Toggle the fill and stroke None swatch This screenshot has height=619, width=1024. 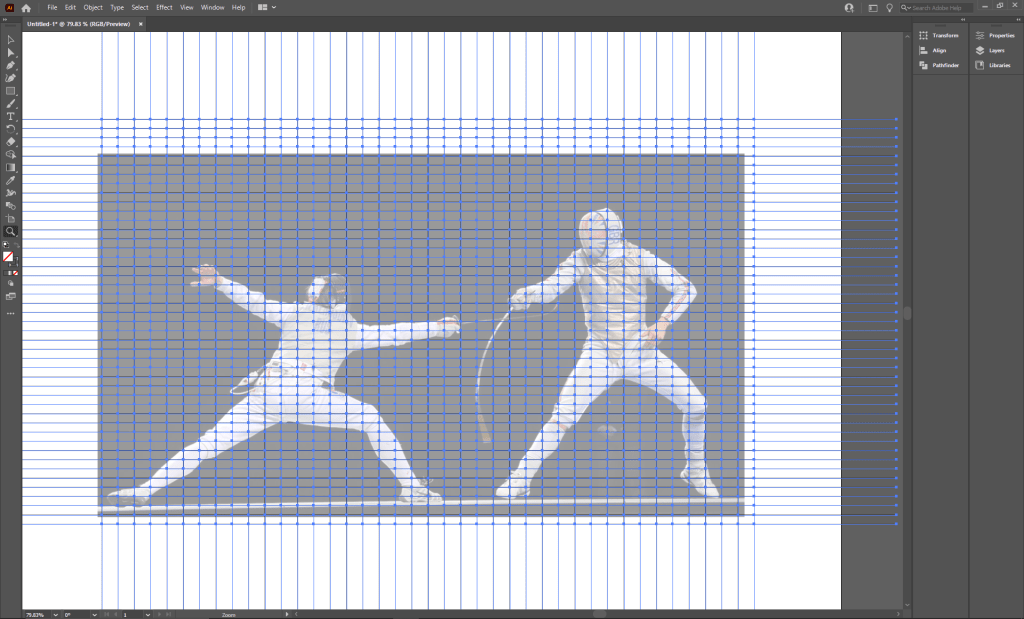pyautogui.click(x=8, y=257)
